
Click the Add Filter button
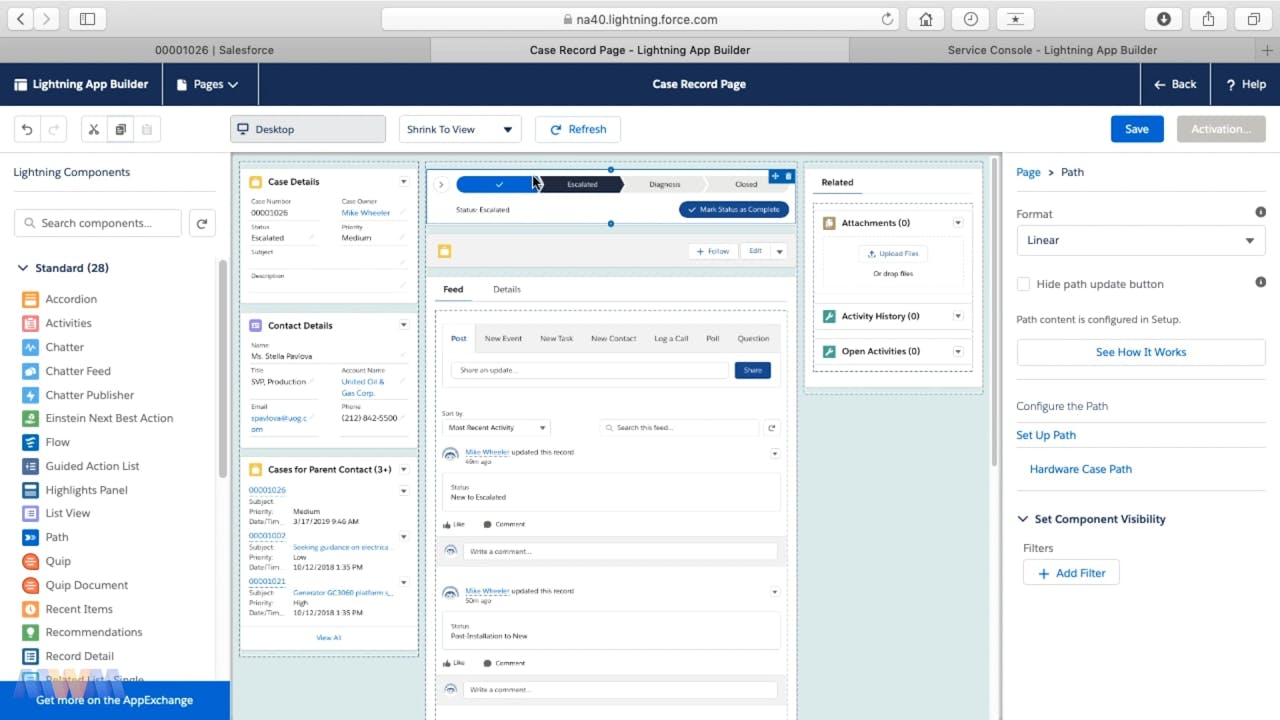(1071, 573)
